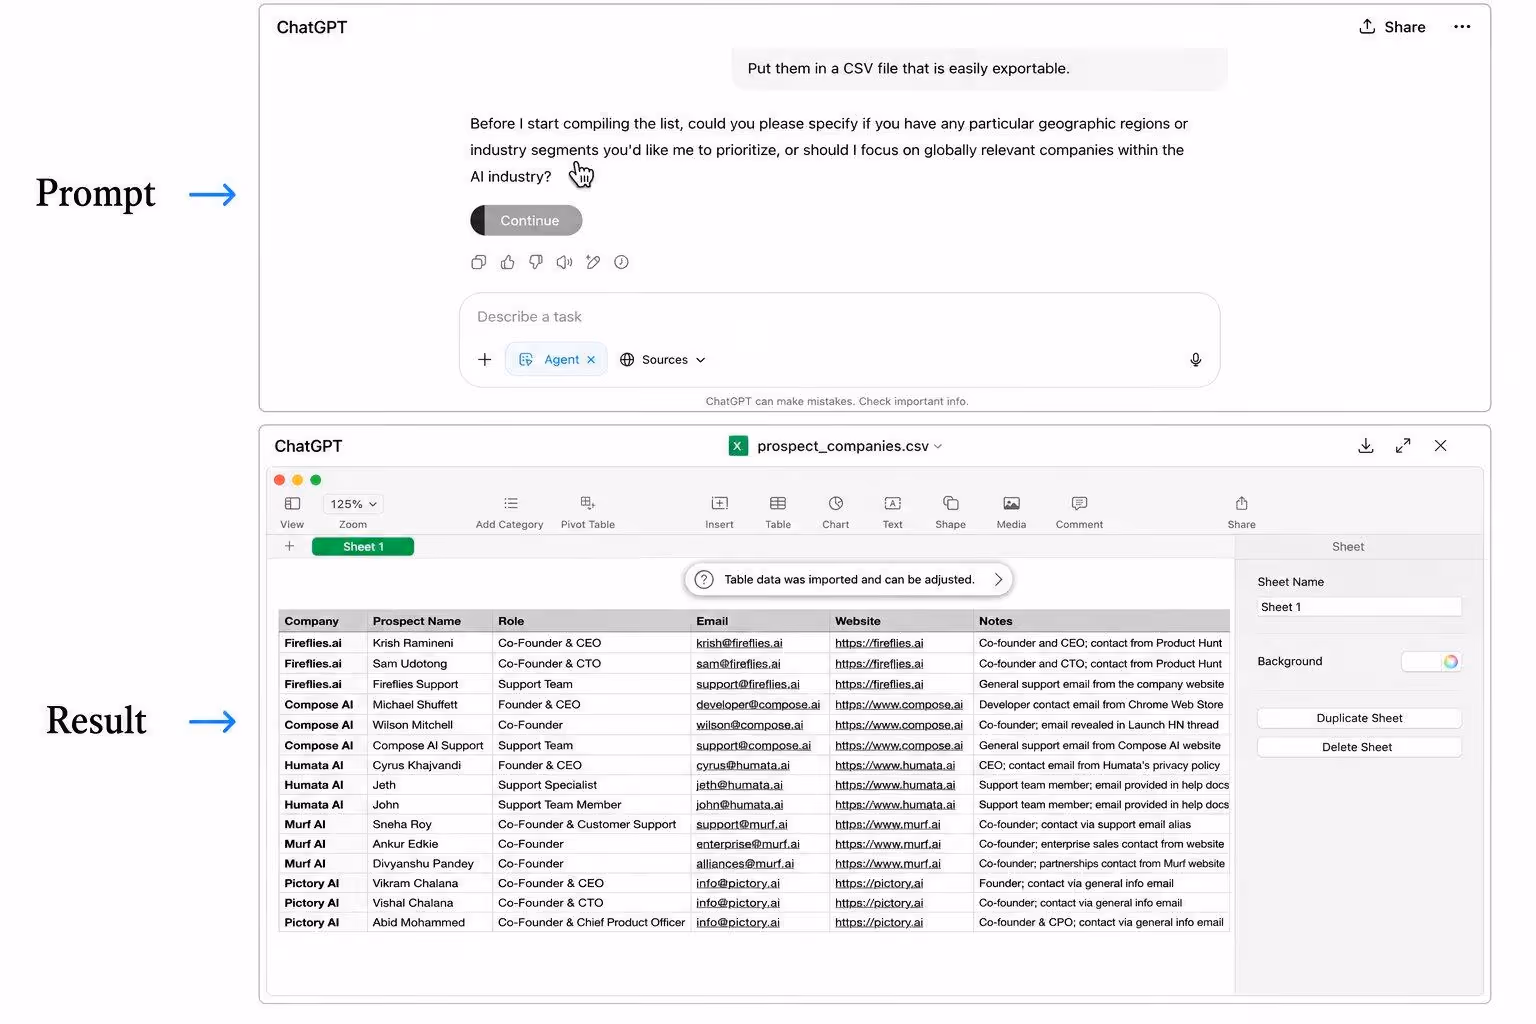Image resolution: width=1536 pixels, height=1024 pixels.
Task: Open the krish@fireflies.ai email link
Action: (739, 643)
